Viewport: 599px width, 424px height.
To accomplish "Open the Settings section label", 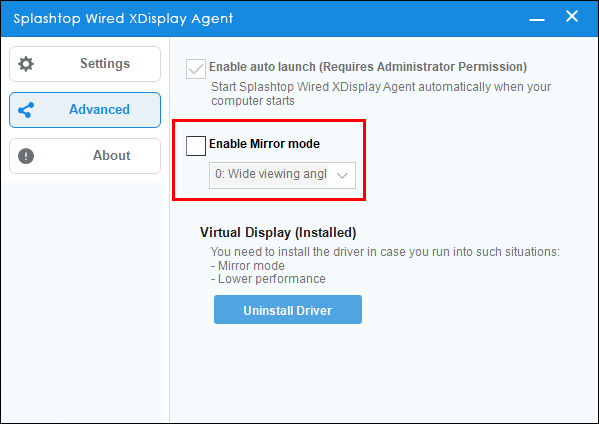I will click(105, 63).
